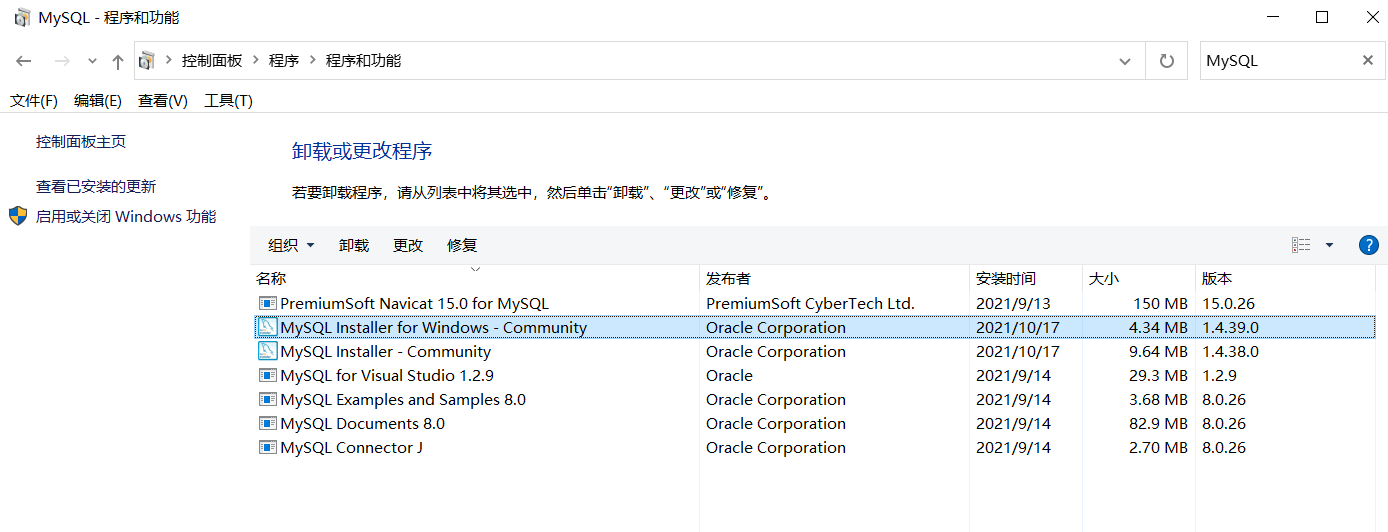This screenshot has height=532, width=1388.
Task: Click 控制面板 in the address breadcrumb
Action: (x=212, y=61)
